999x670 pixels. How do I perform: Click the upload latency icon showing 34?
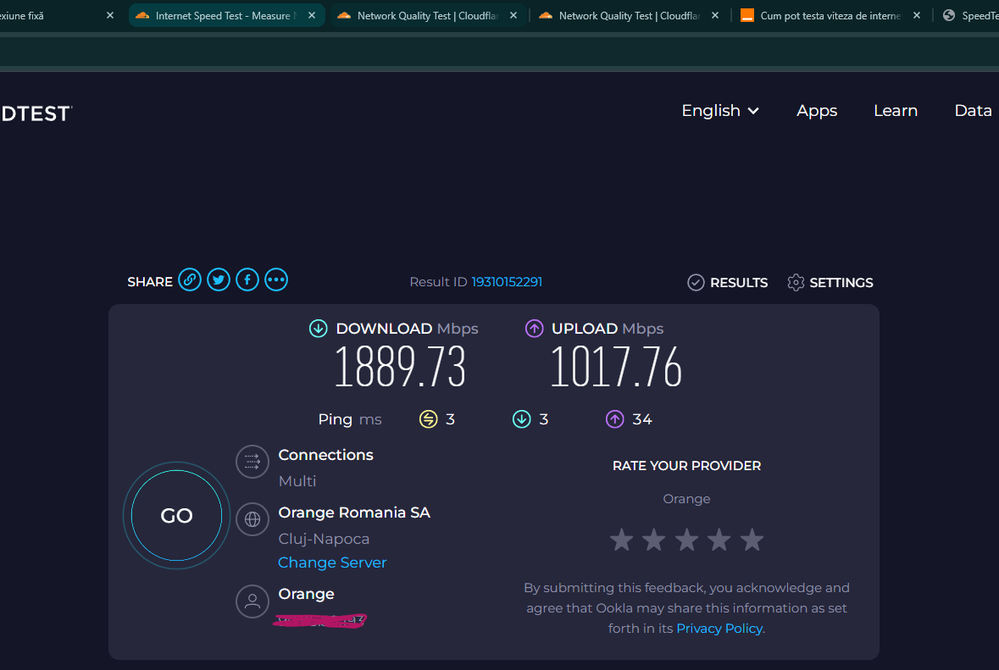point(615,419)
